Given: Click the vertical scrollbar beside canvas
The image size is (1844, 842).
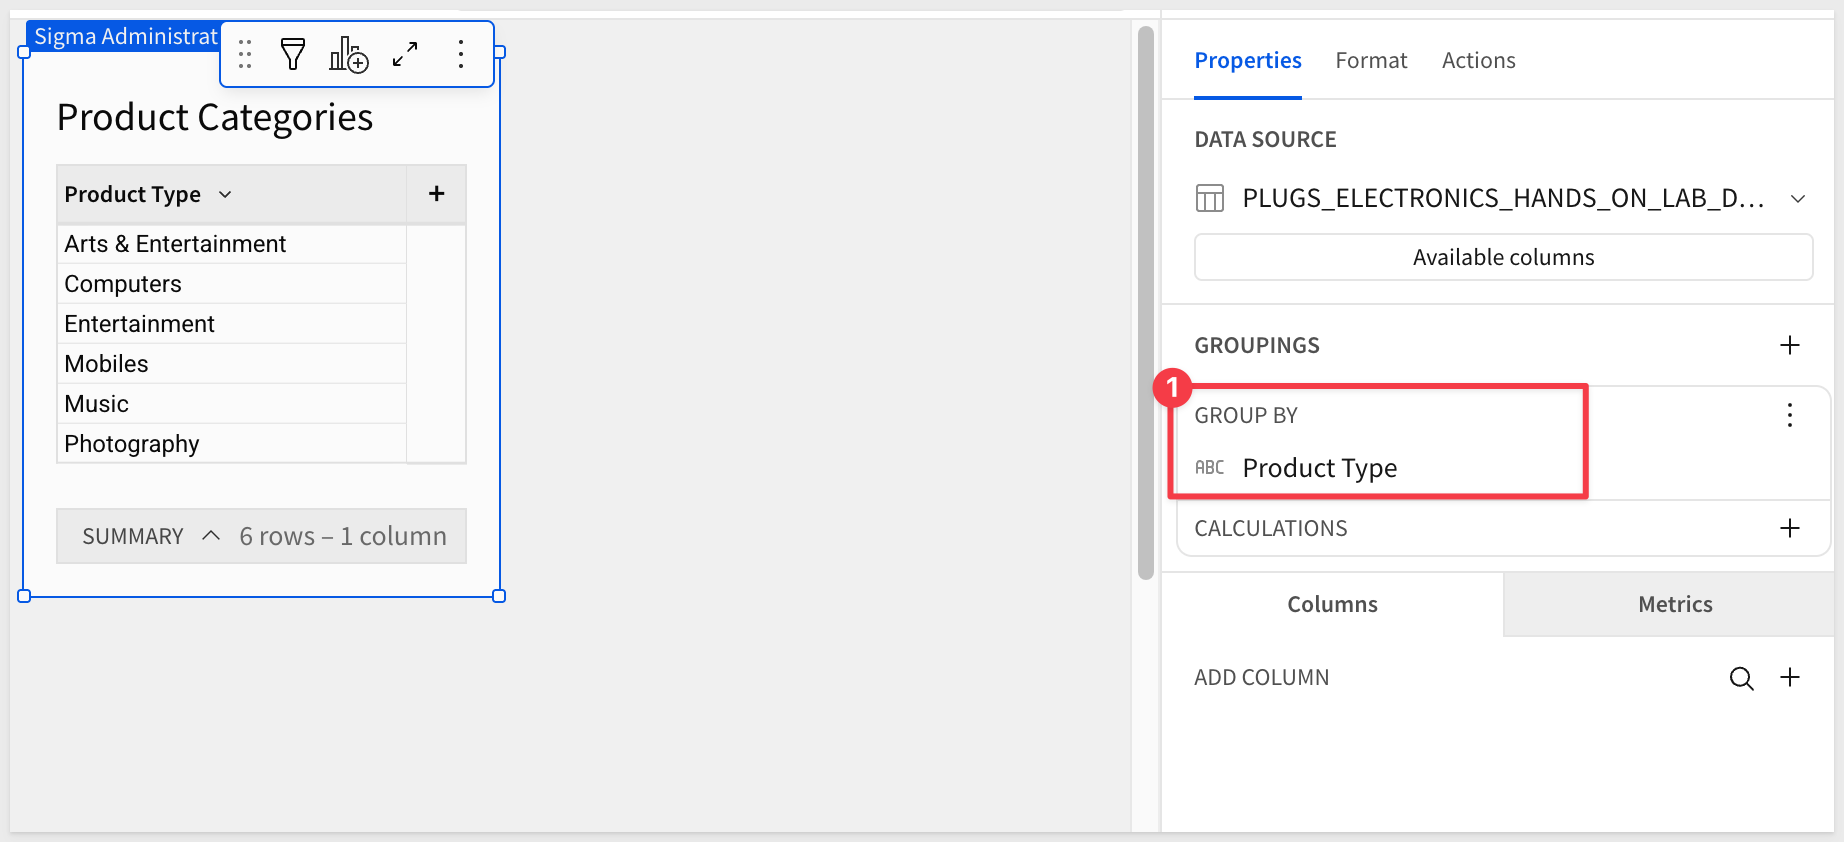Looking at the screenshot, I should pos(1146,300).
